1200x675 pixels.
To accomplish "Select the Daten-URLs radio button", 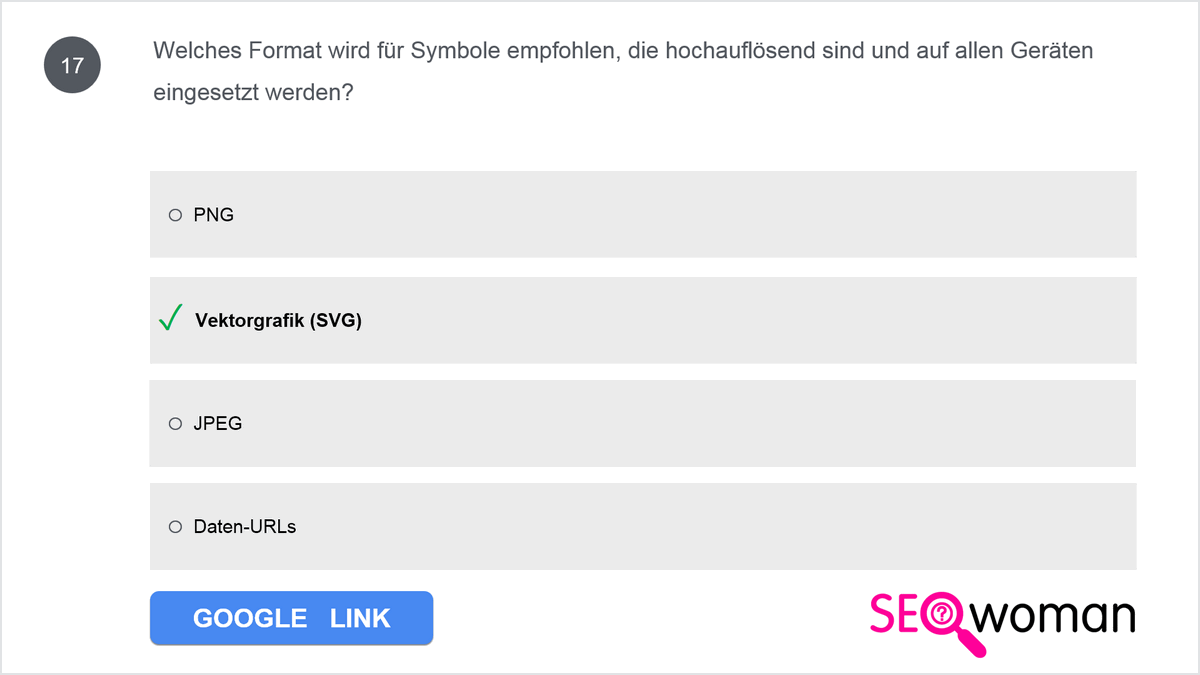I will (x=175, y=527).
